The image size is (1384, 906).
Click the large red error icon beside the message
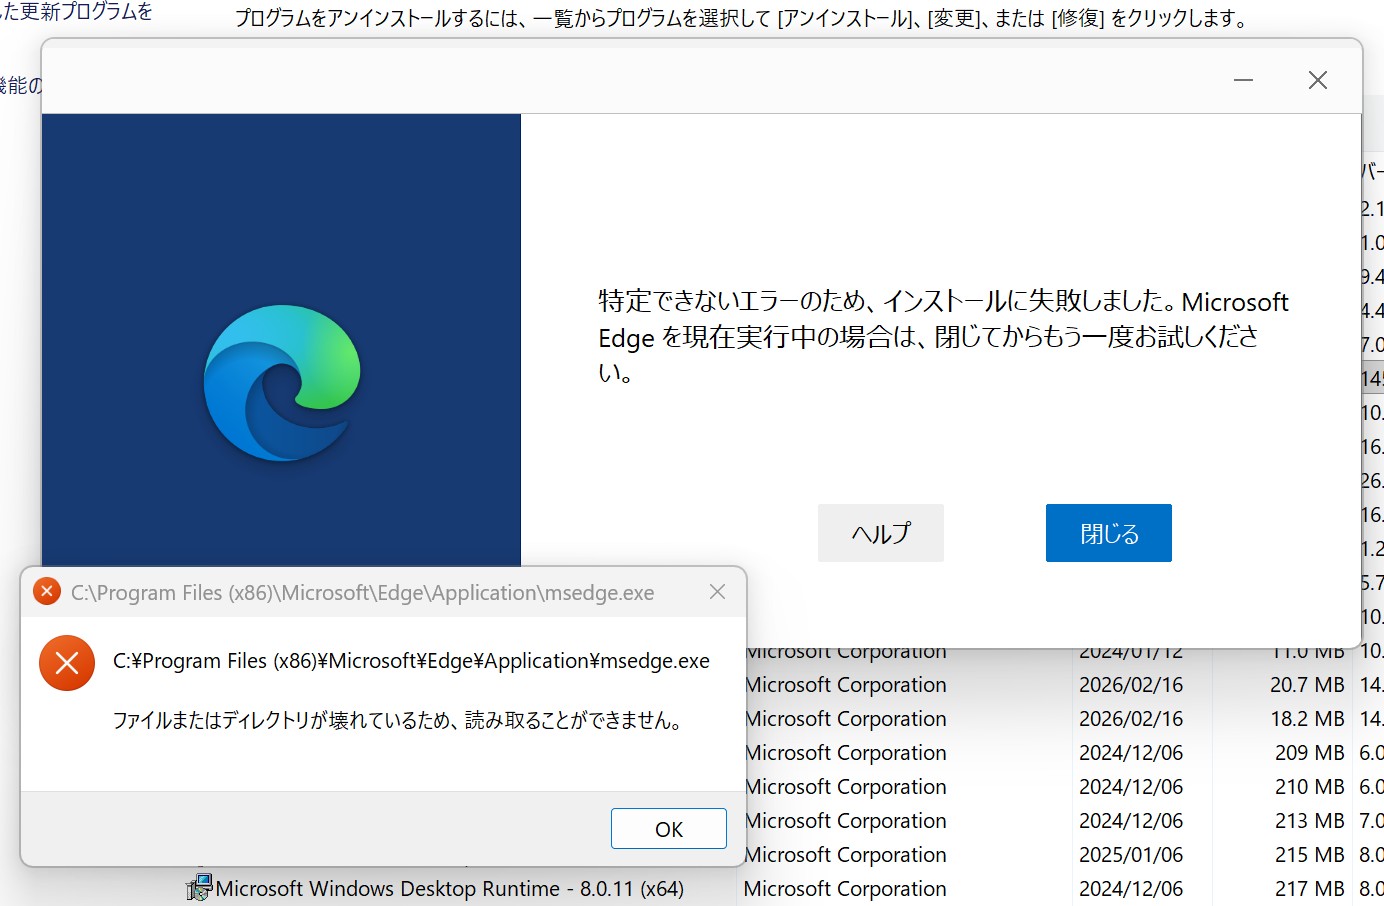coord(67,663)
